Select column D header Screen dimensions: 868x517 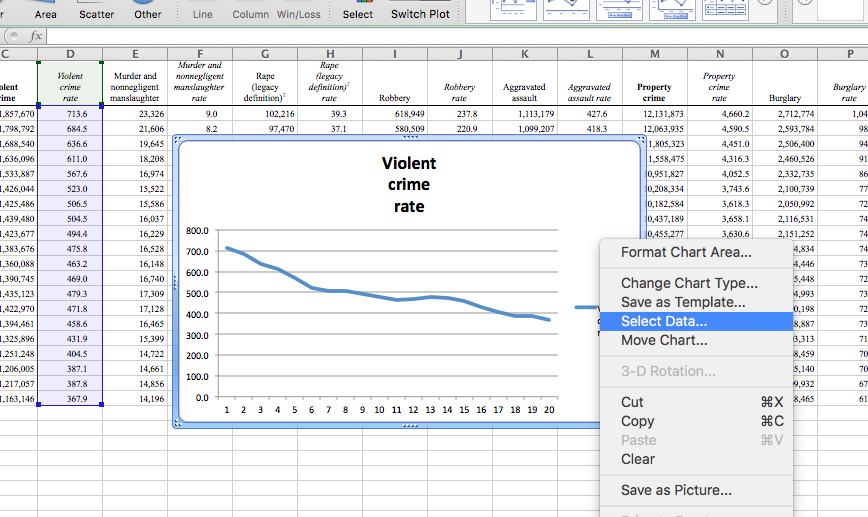70,53
